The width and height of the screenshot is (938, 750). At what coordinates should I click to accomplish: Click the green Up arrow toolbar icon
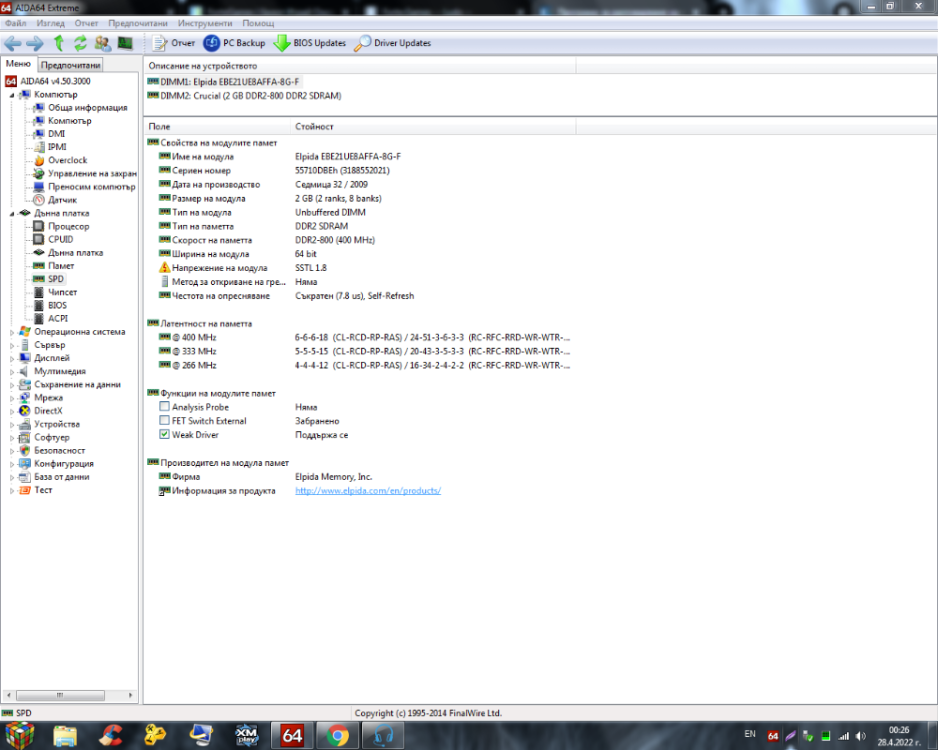(59, 43)
